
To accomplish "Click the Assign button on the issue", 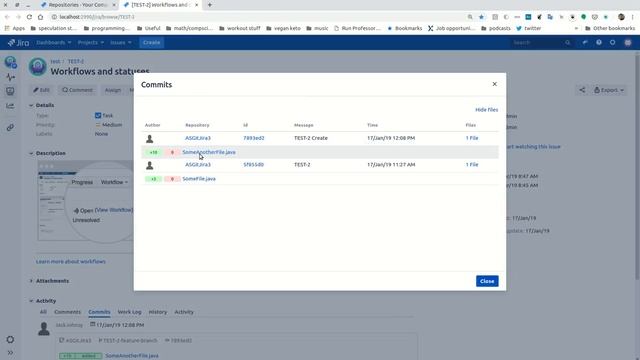I will pyautogui.click(x=113, y=90).
